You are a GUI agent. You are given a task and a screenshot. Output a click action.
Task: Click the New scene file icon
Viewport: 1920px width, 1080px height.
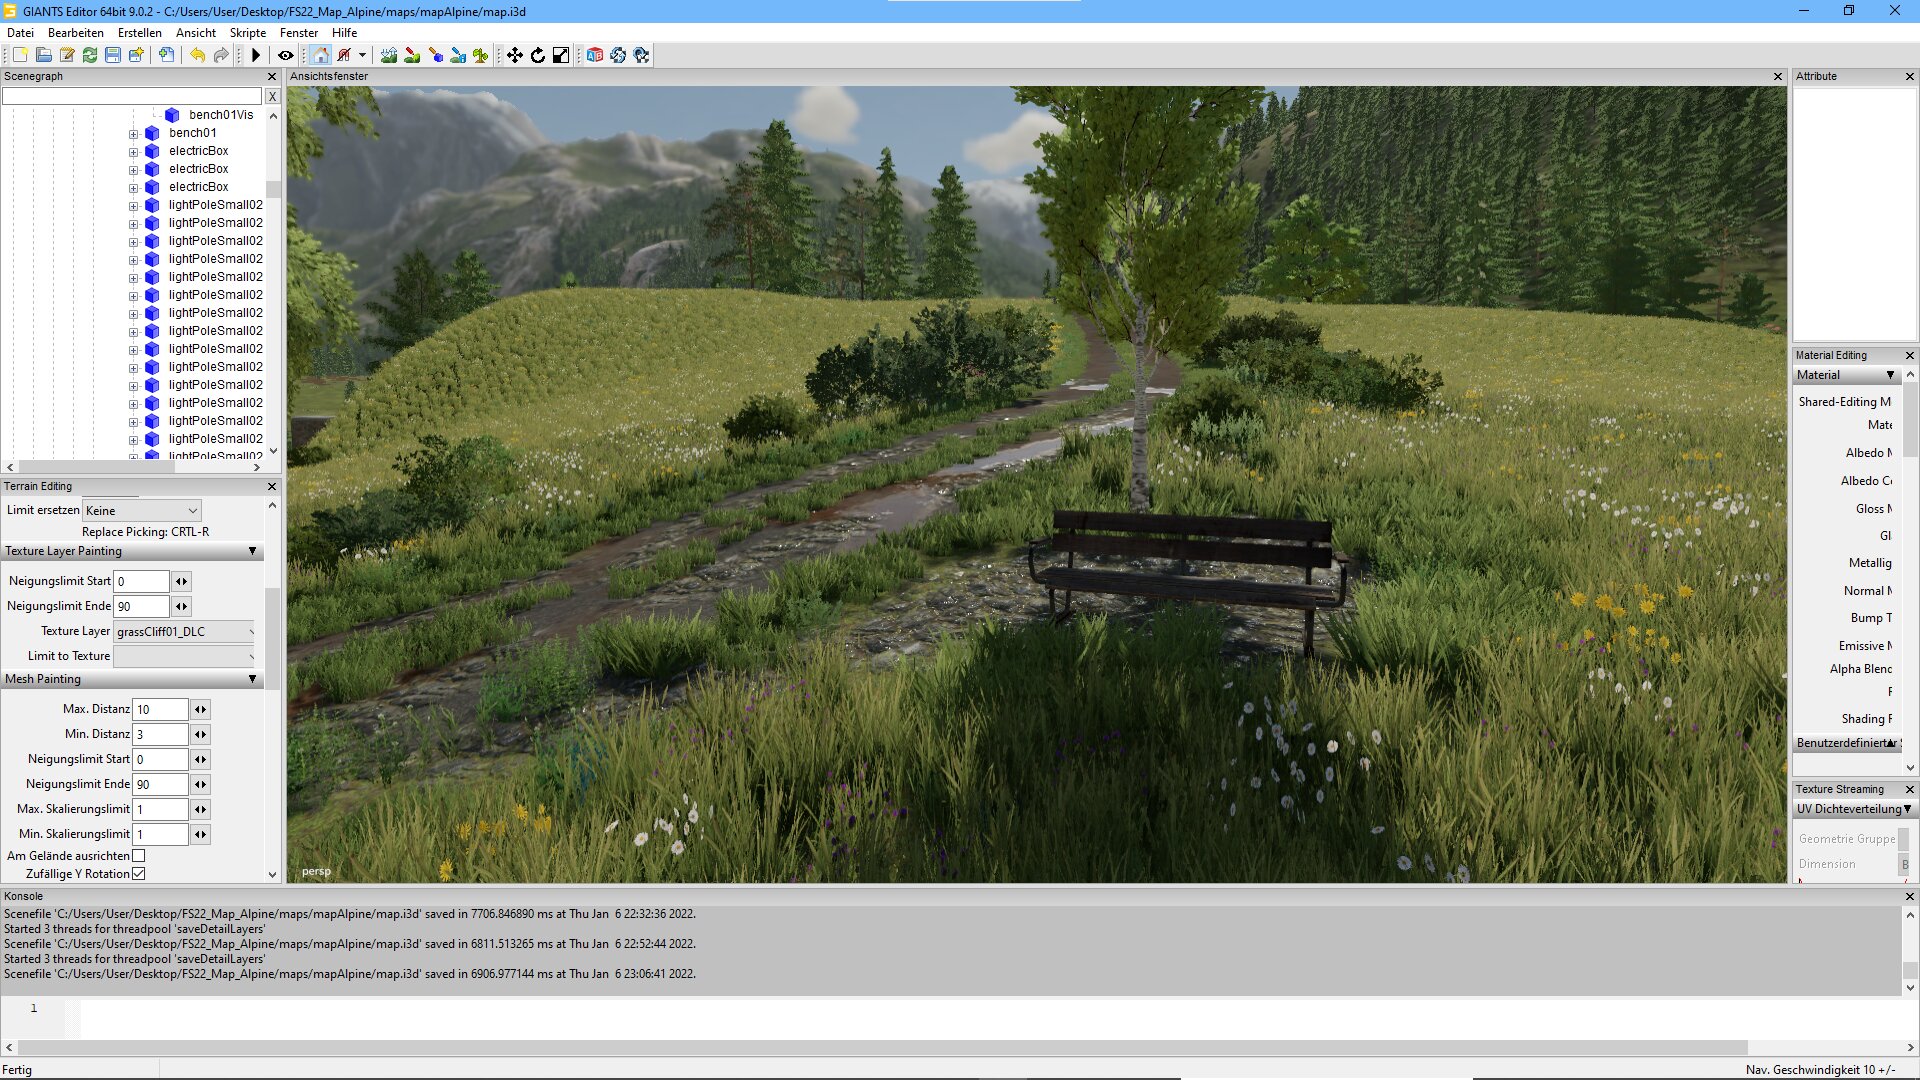pos(20,55)
